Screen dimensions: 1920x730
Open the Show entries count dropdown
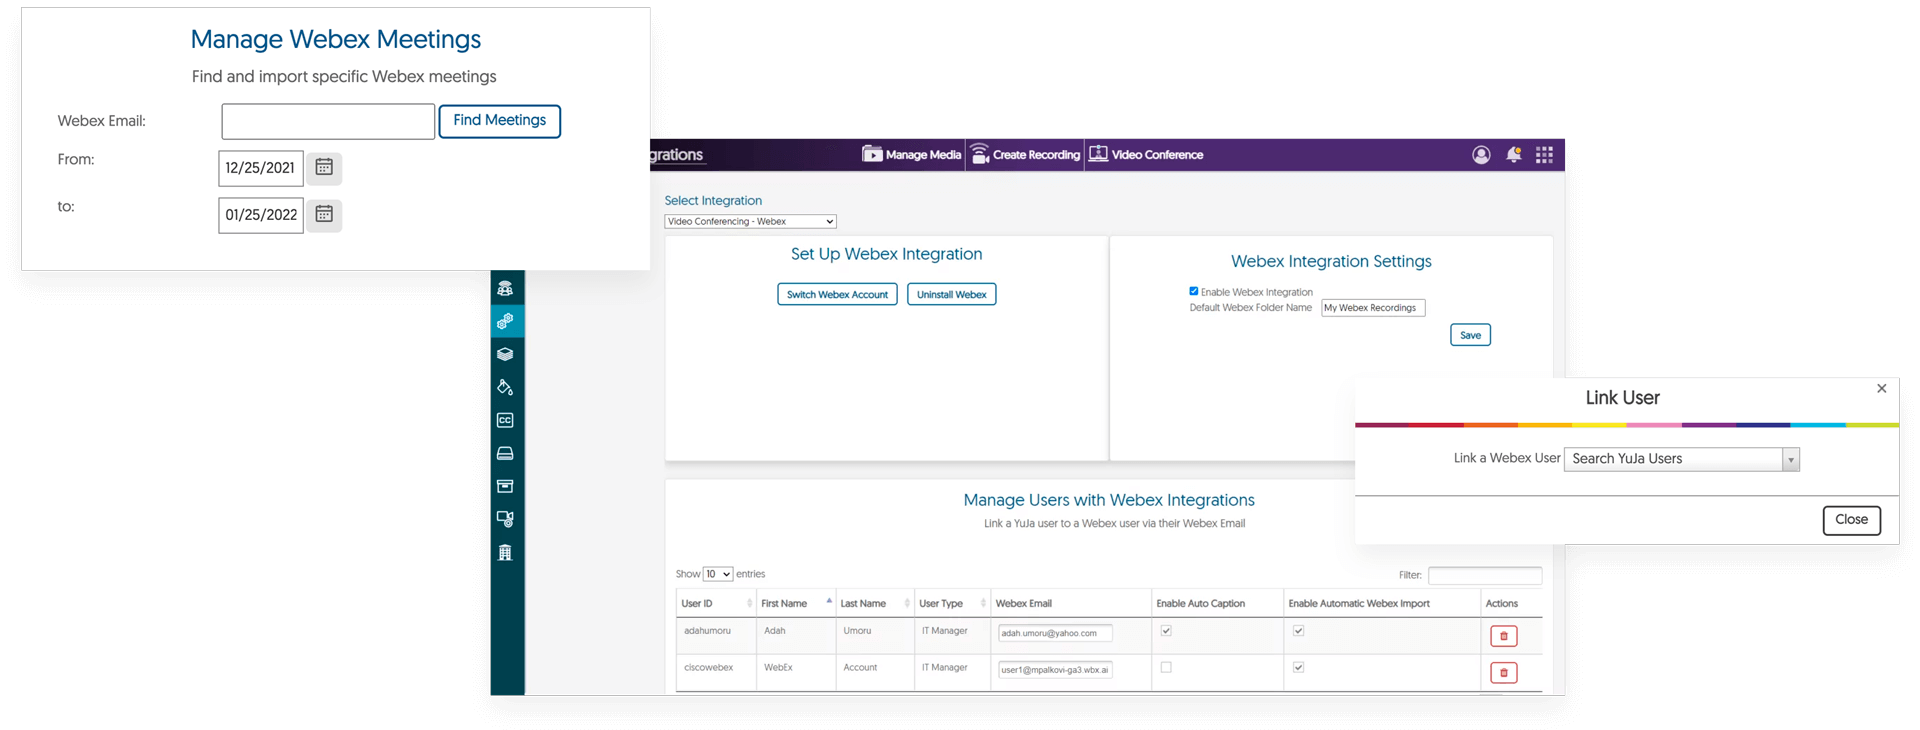click(718, 574)
